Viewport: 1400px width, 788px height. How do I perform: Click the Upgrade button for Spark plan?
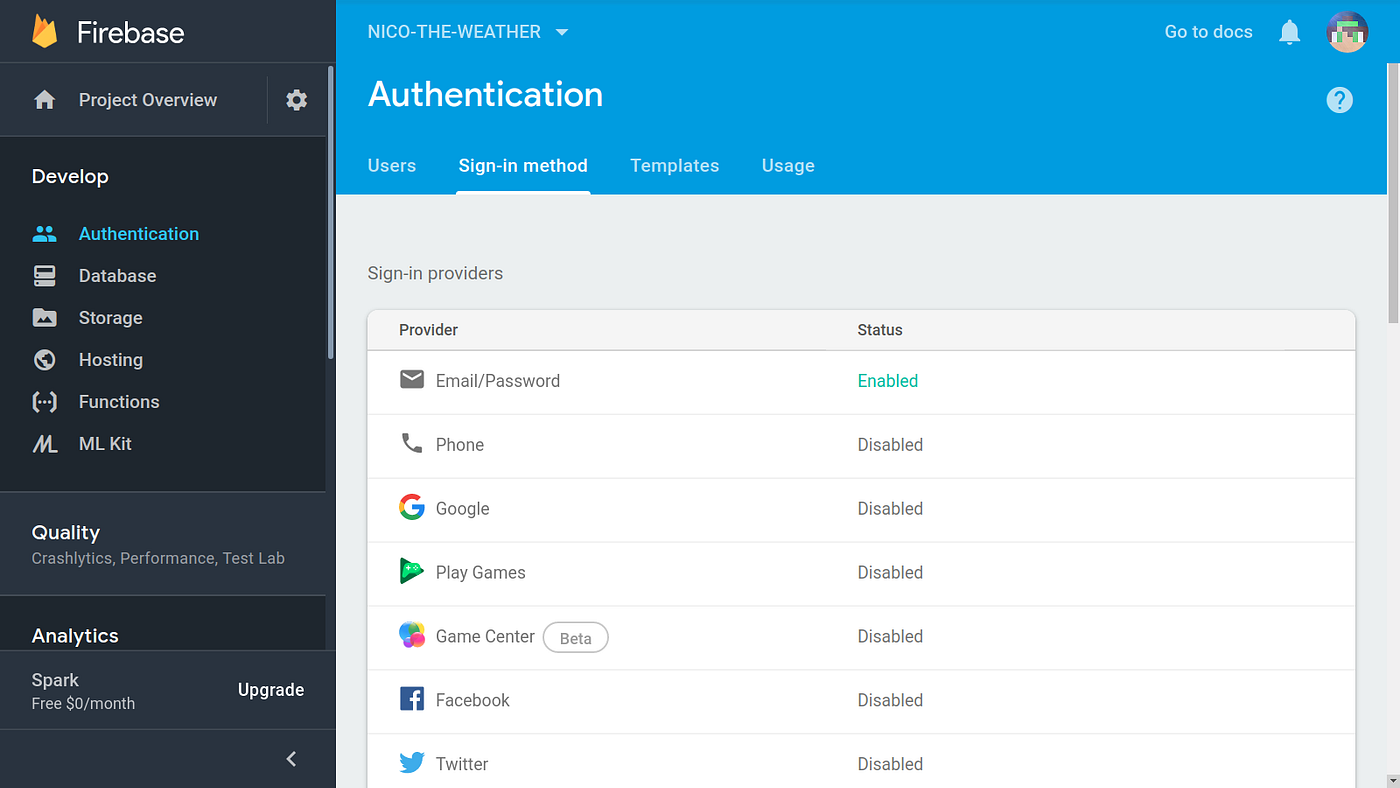(271, 689)
